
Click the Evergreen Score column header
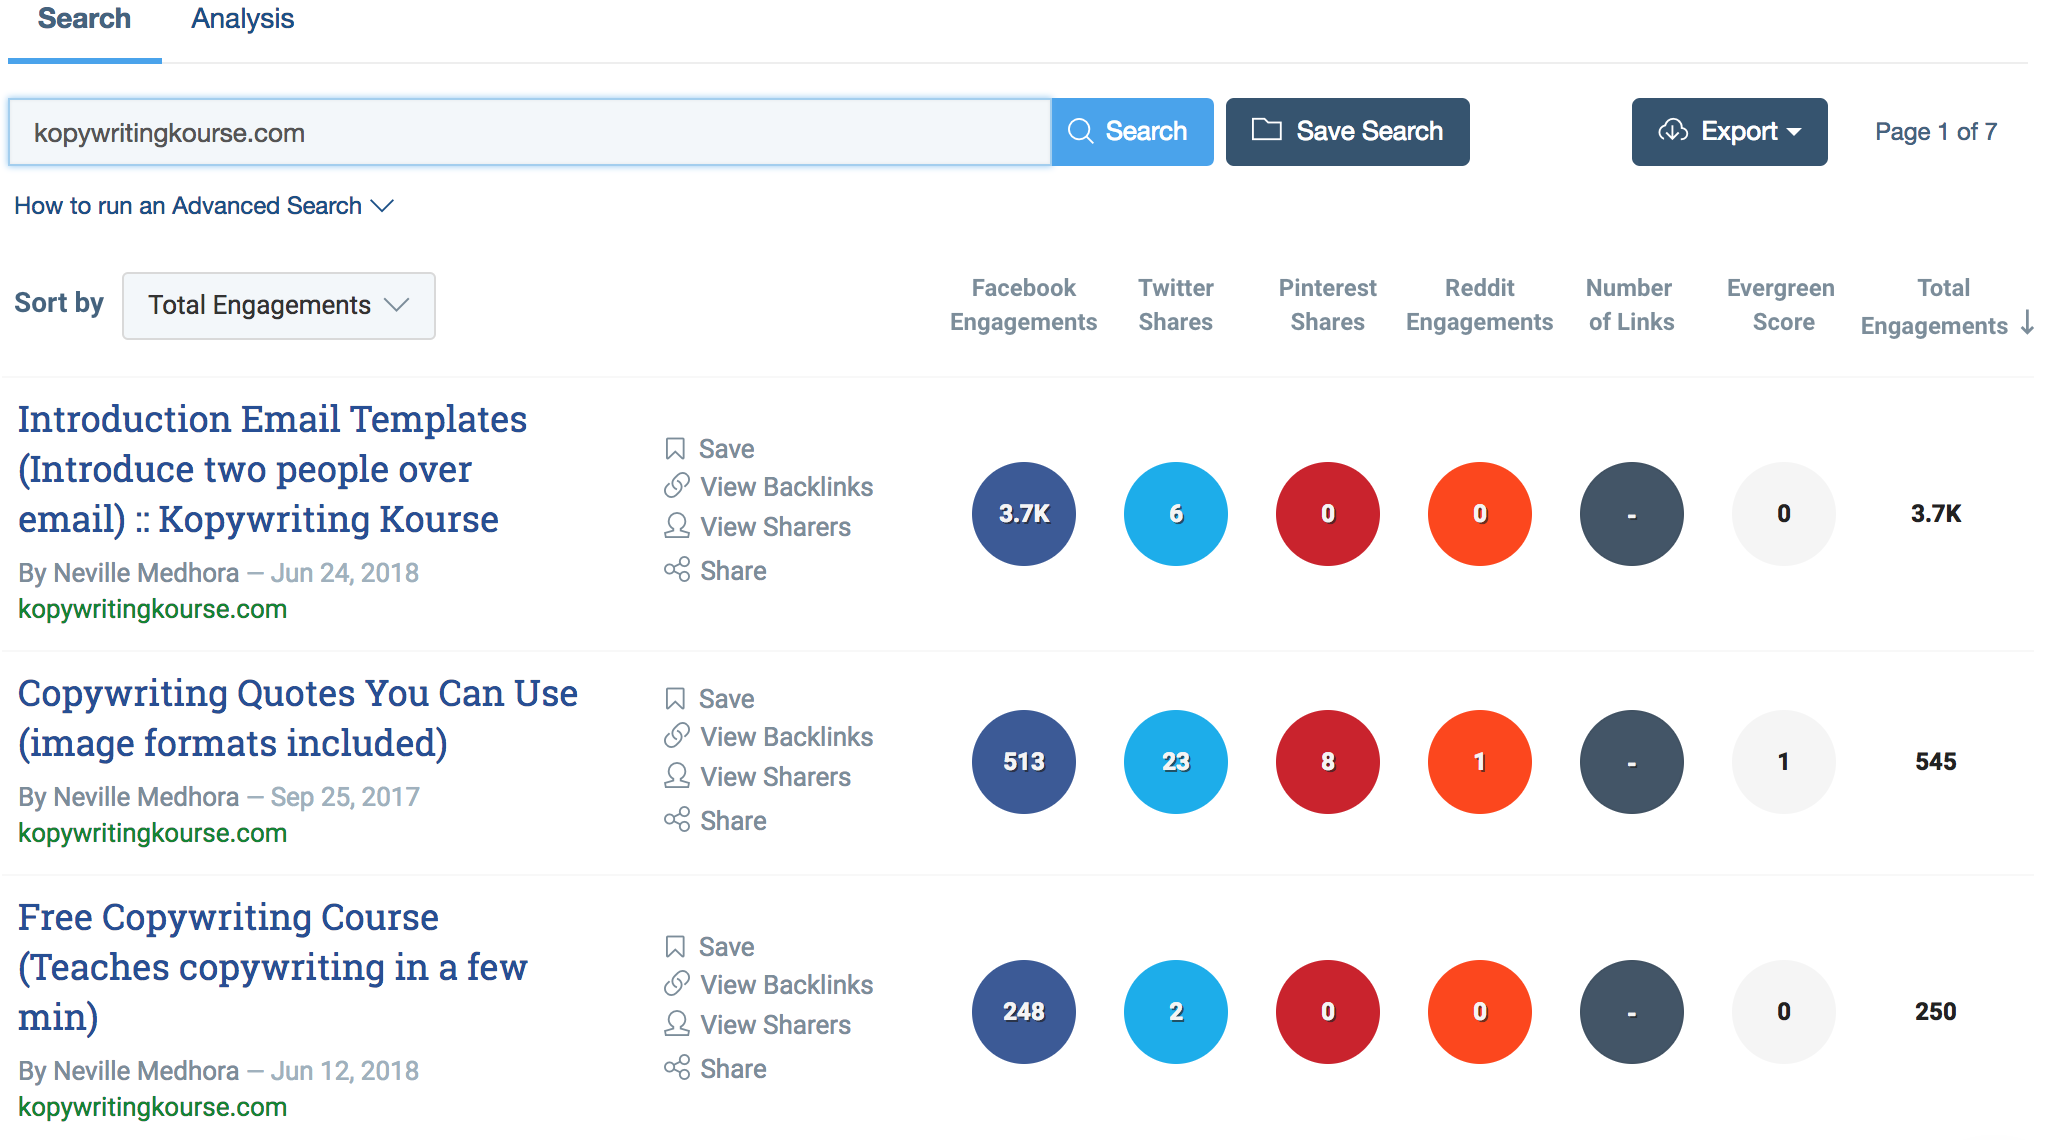click(1782, 305)
